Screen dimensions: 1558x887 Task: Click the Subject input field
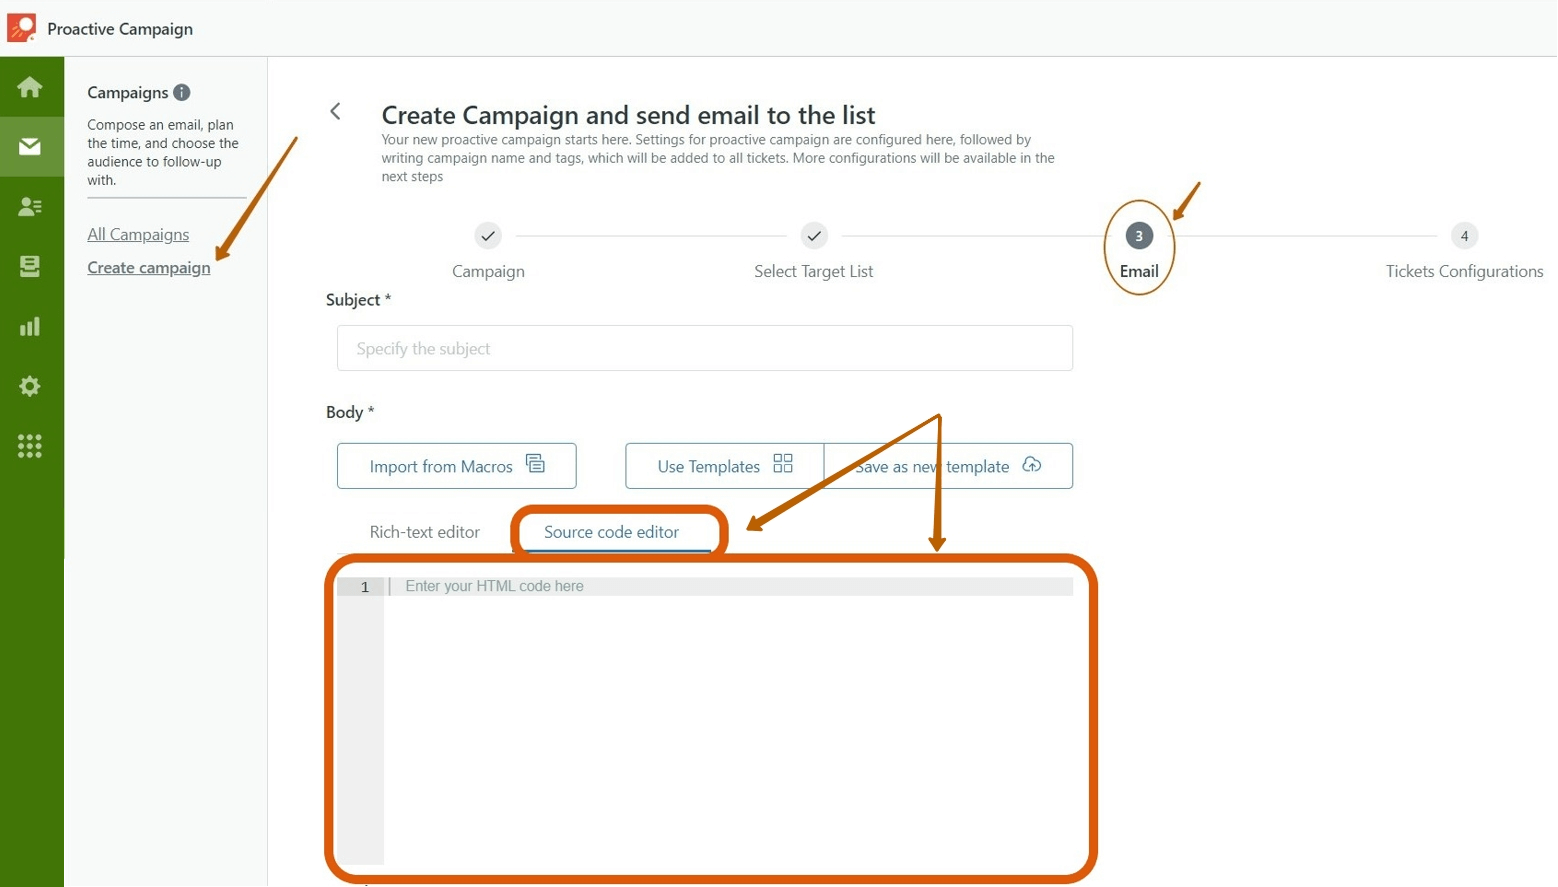[x=705, y=348]
